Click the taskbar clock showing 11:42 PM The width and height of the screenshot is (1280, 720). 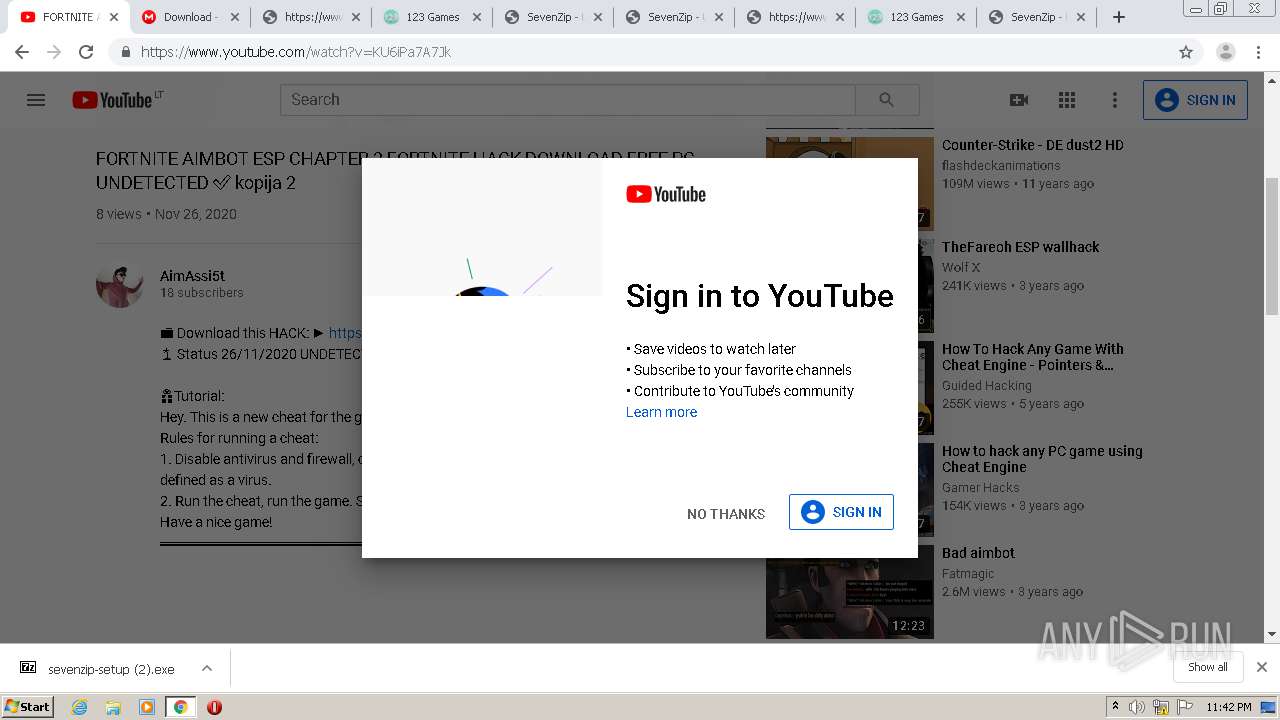pos(1228,707)
